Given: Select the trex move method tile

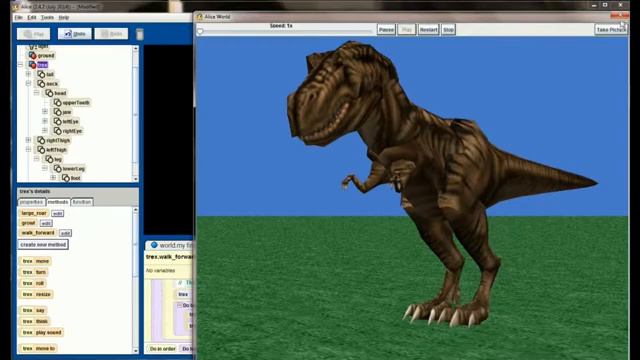Looking at the screenshot, I should click(36, 261).
